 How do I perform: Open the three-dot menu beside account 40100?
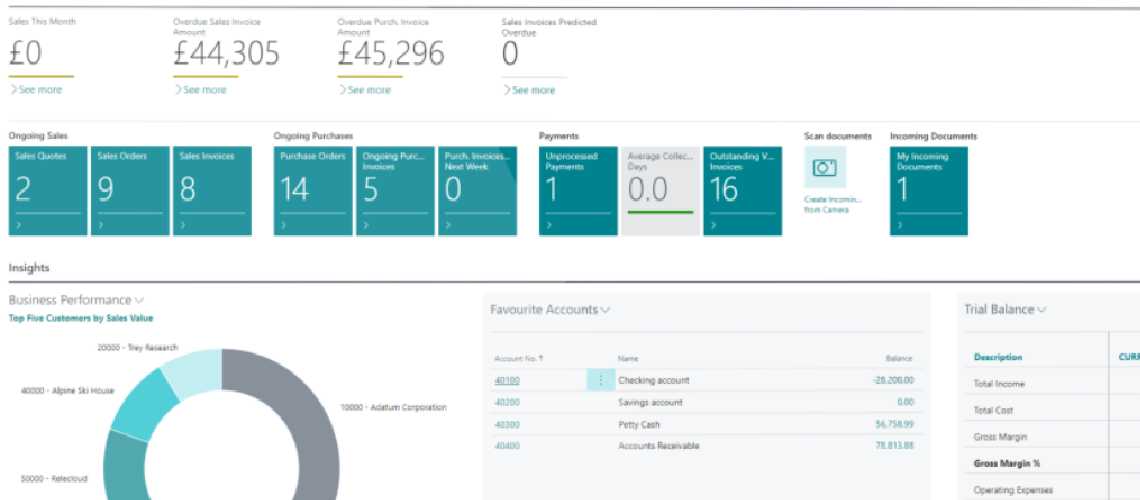[600, 380]
